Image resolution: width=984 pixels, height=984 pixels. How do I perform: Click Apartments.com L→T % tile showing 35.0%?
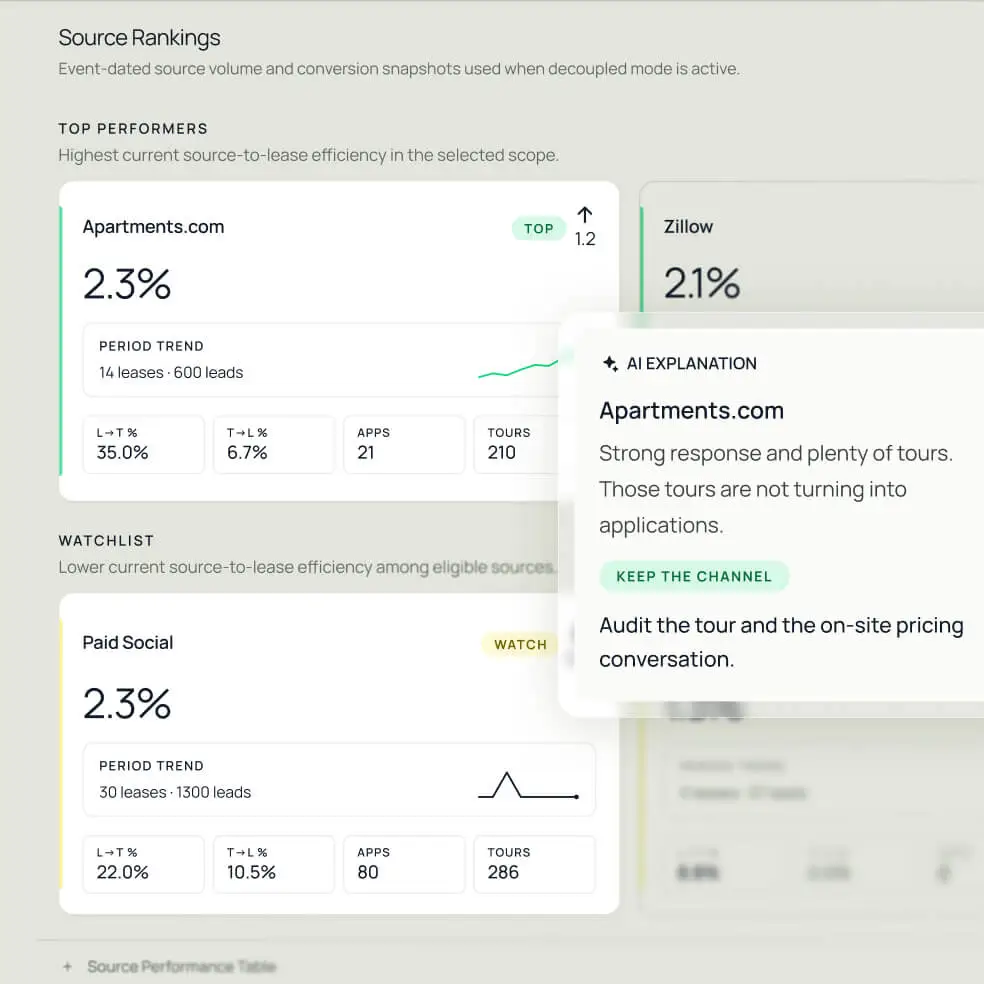click(144, 444)
